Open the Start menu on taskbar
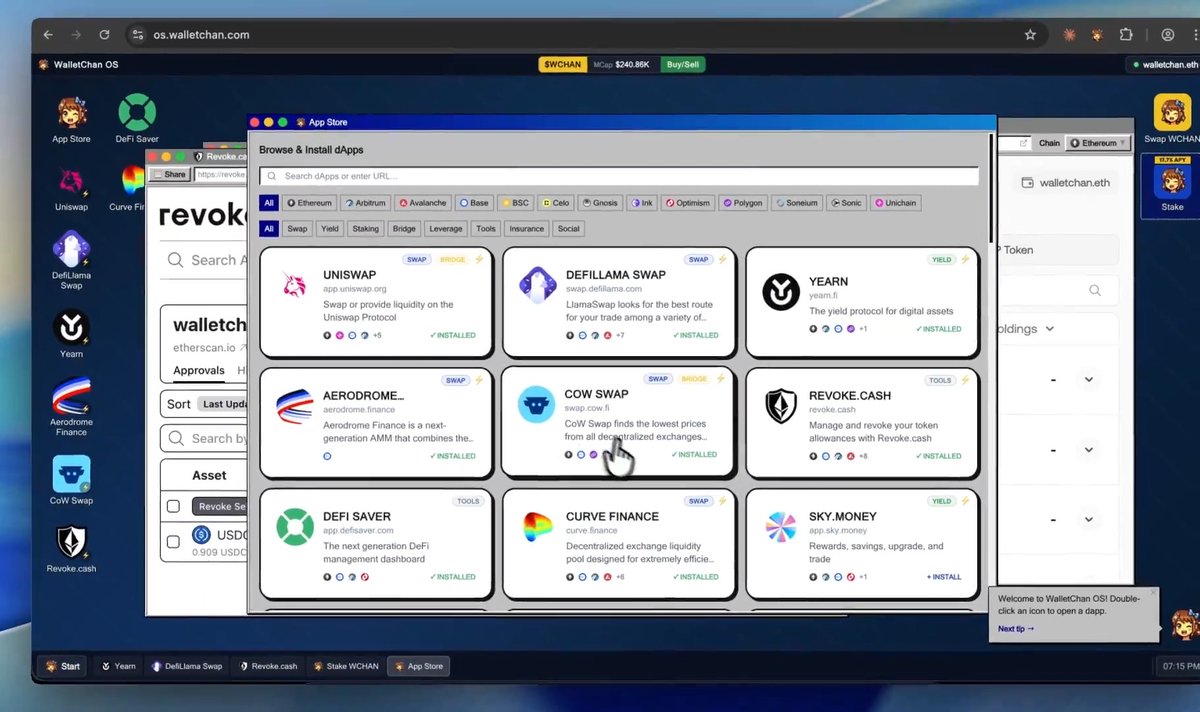This screenshot has width=1200, height=712. (61, 666)
